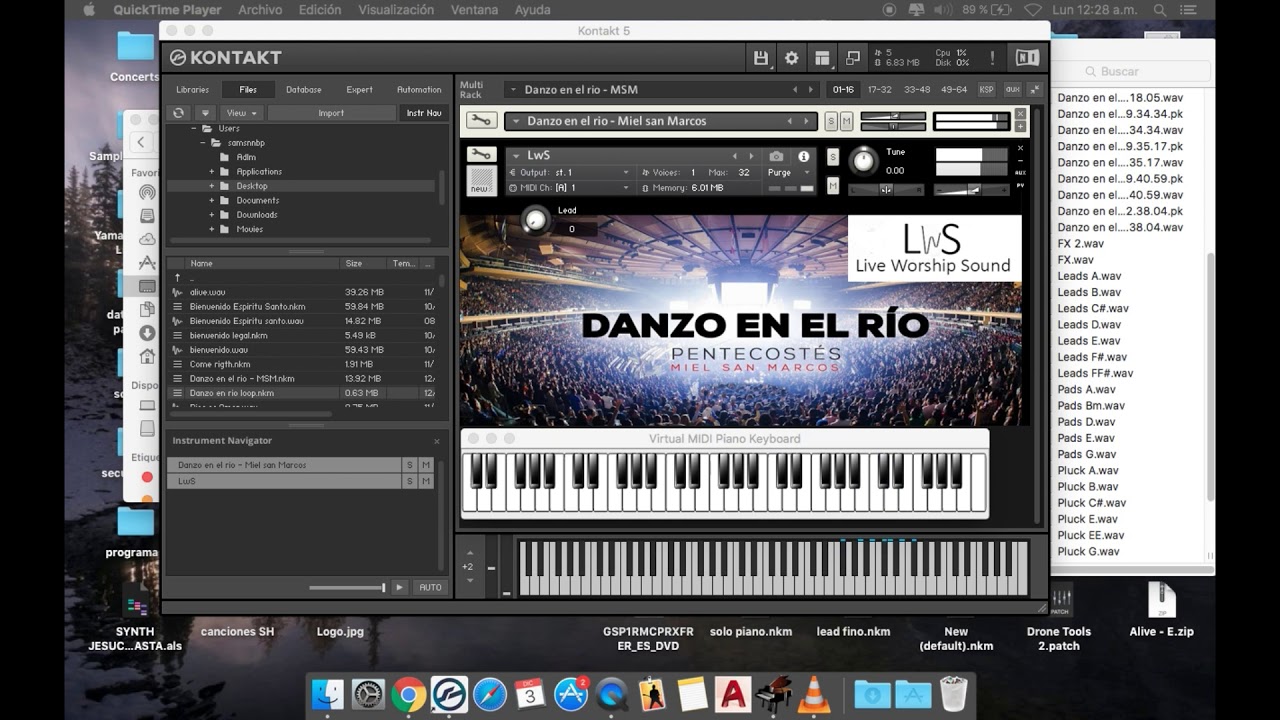1280x720 pixels.
Task: Mute the LwS instrument in rack
Action: click(x=833, y=185)
